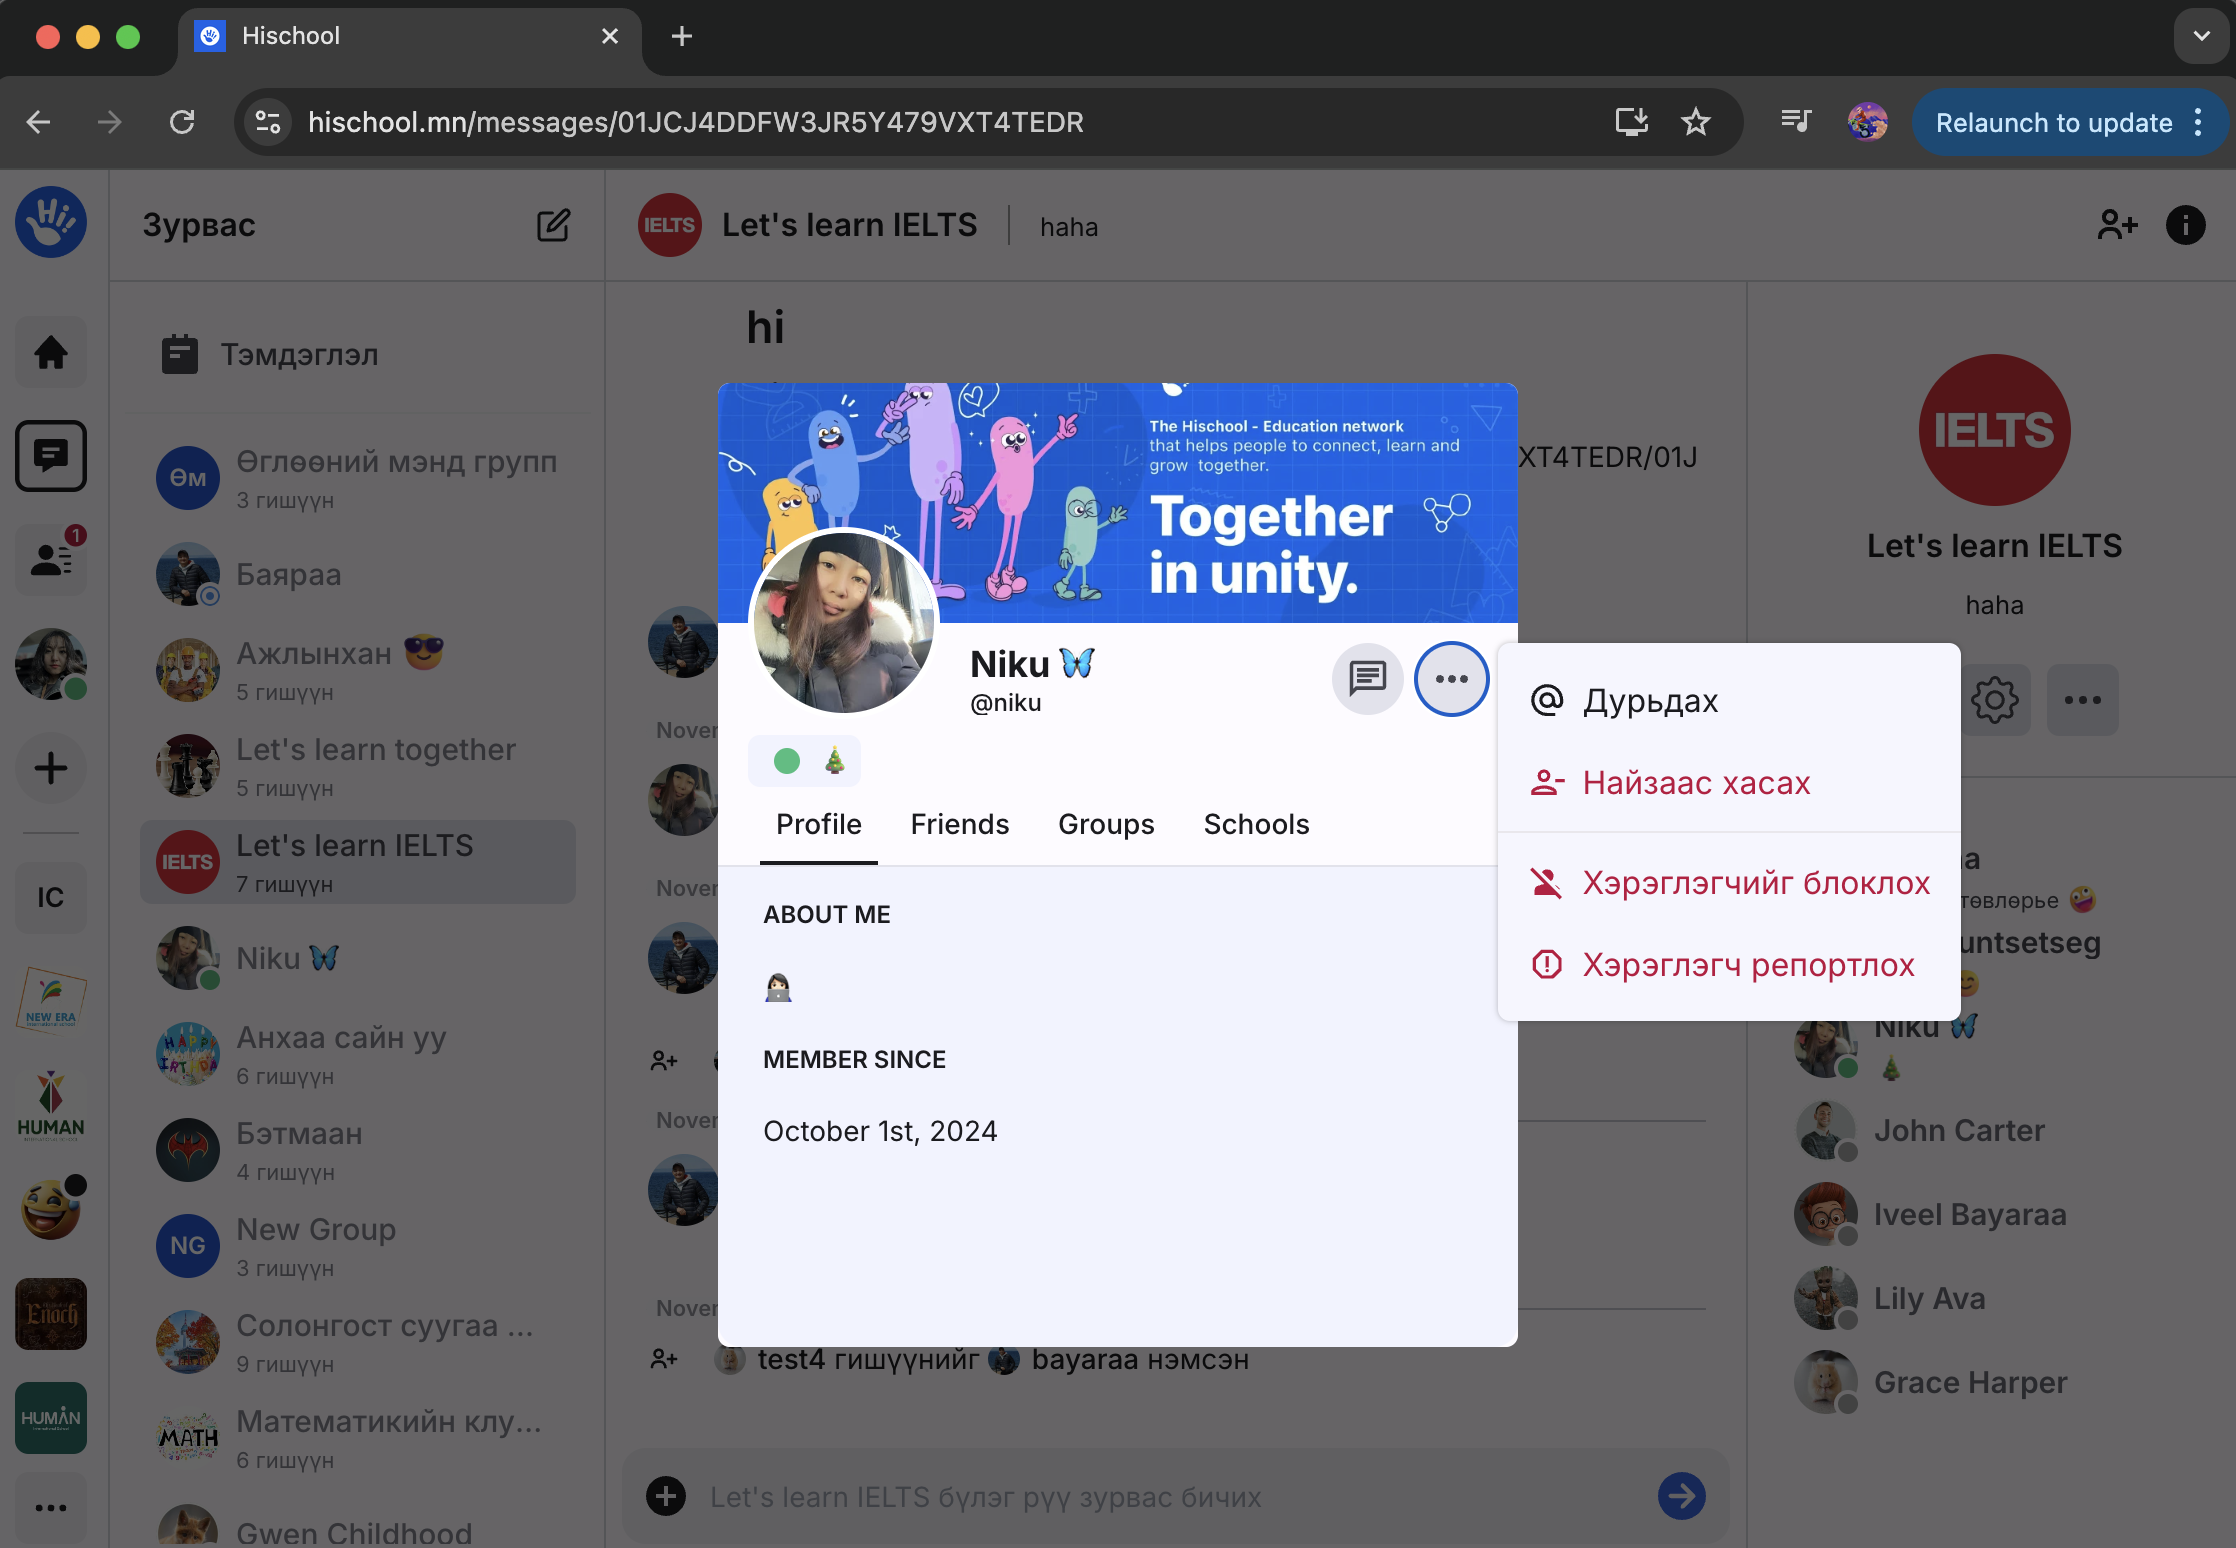Click the add member icon in header
This screenshot has width=2236, height=1548.
point(2116,225)
